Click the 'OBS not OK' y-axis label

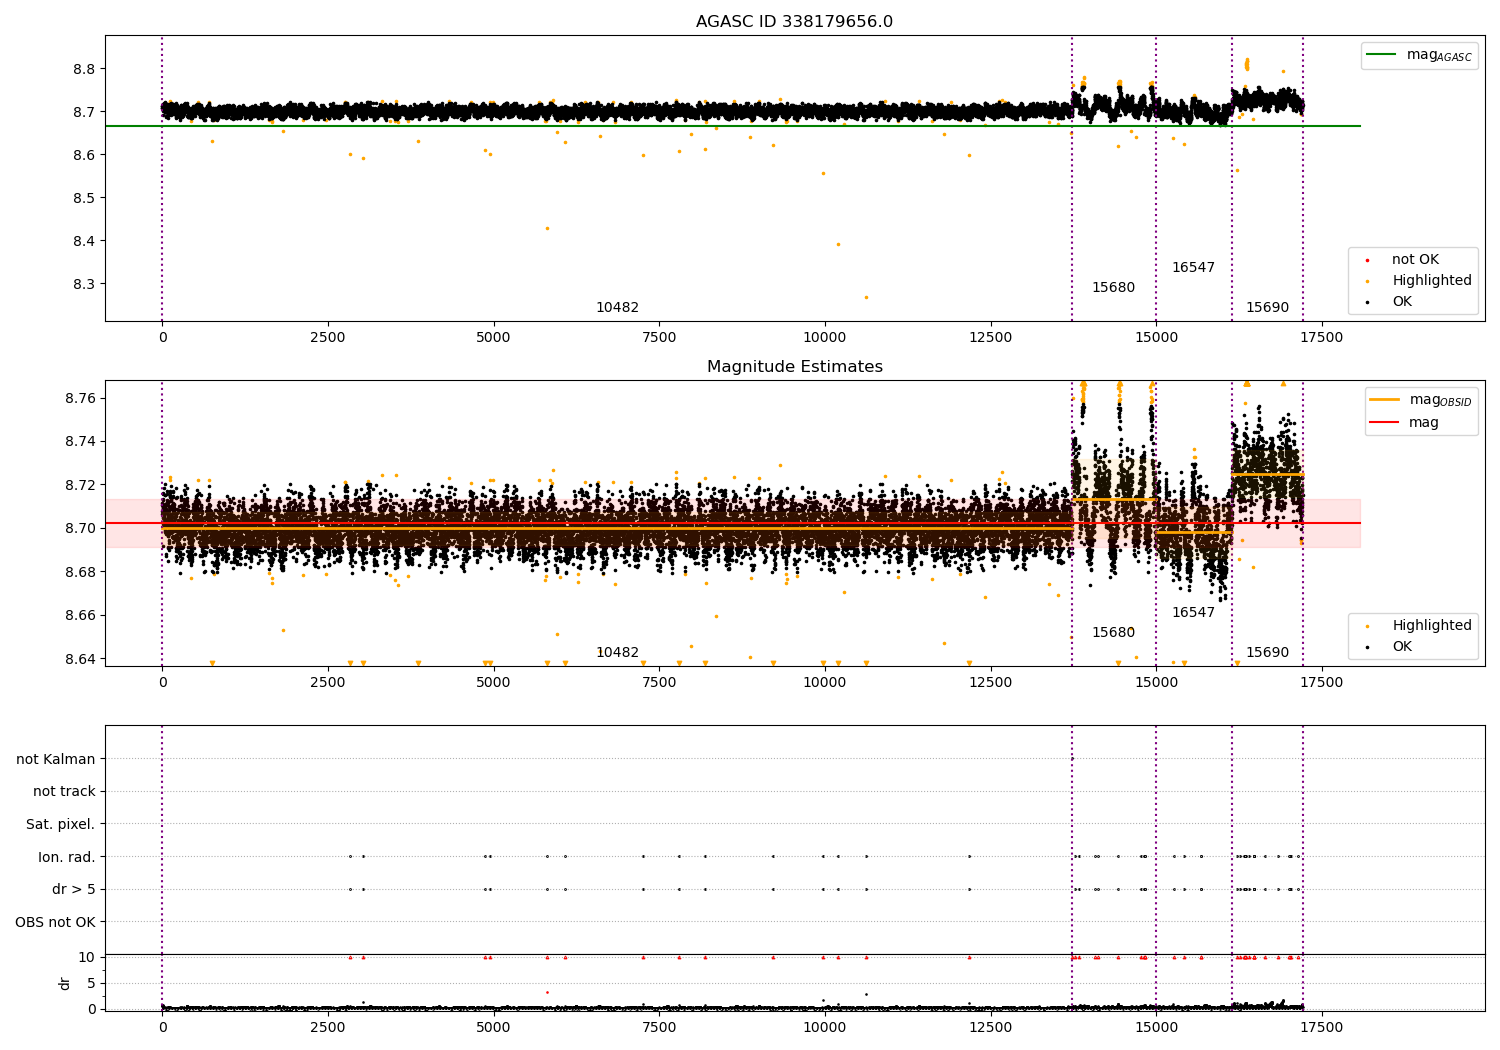pos(56,922)
